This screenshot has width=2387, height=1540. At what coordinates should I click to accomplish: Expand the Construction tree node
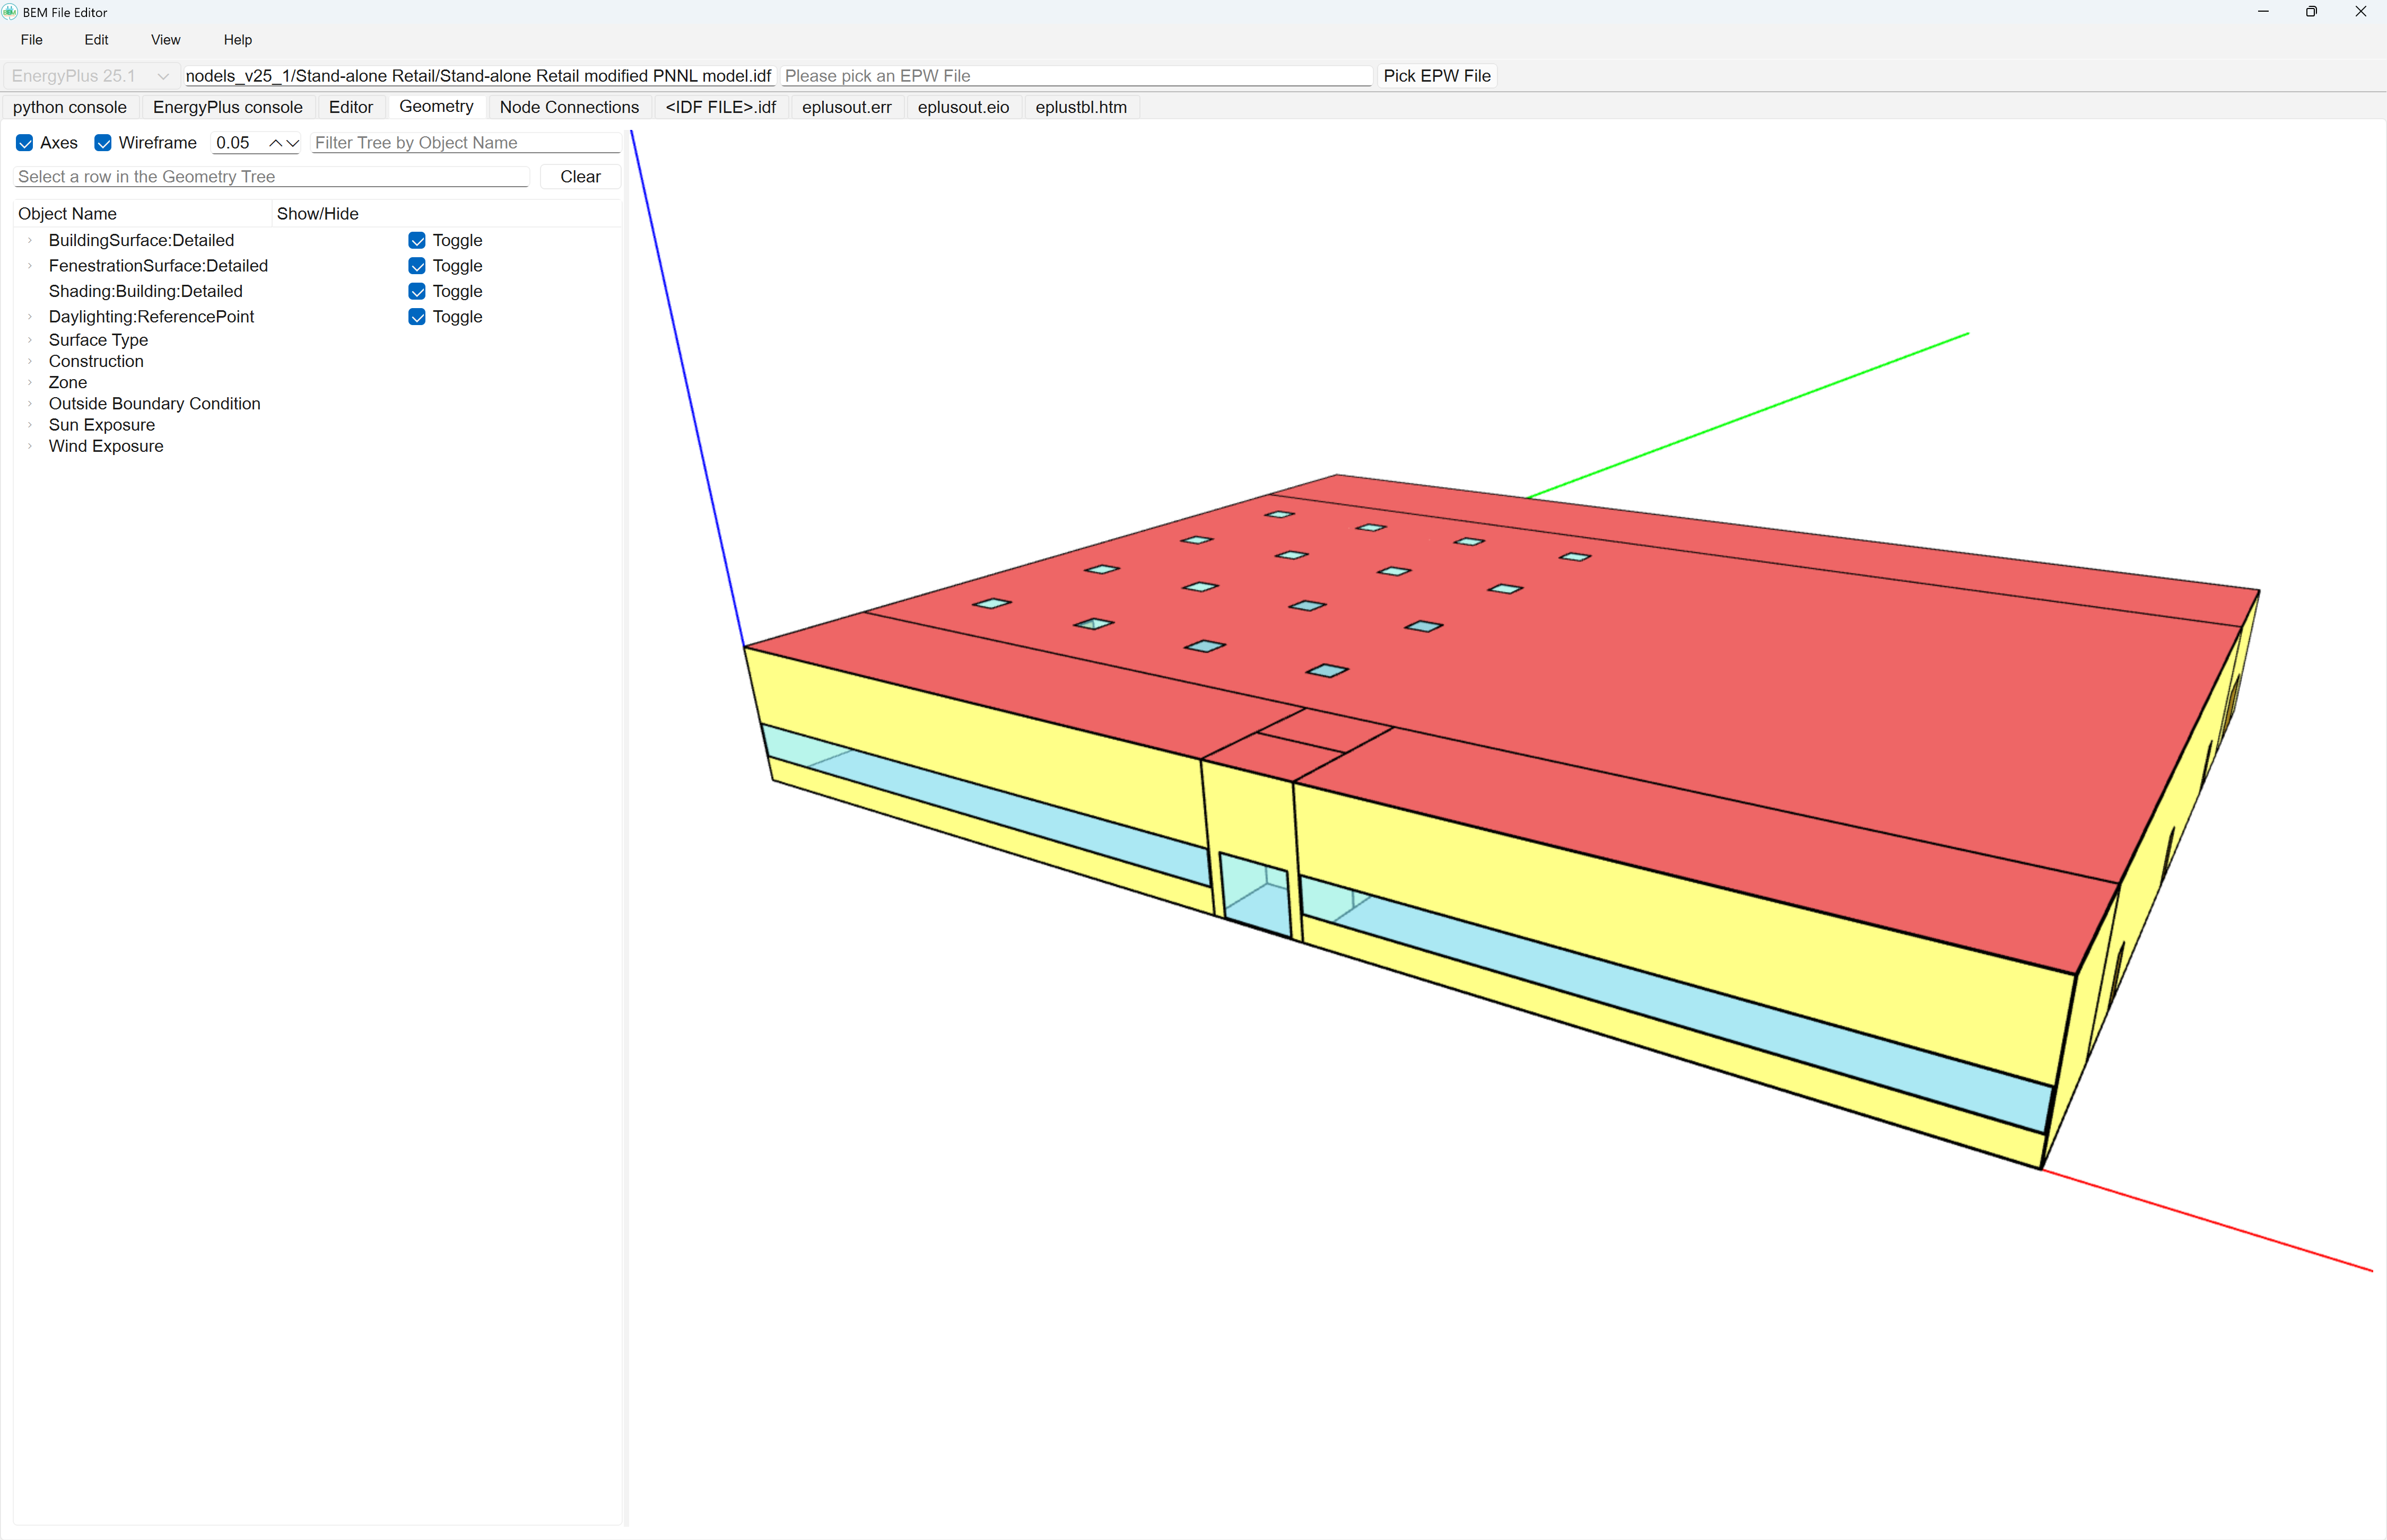[30, 361]
